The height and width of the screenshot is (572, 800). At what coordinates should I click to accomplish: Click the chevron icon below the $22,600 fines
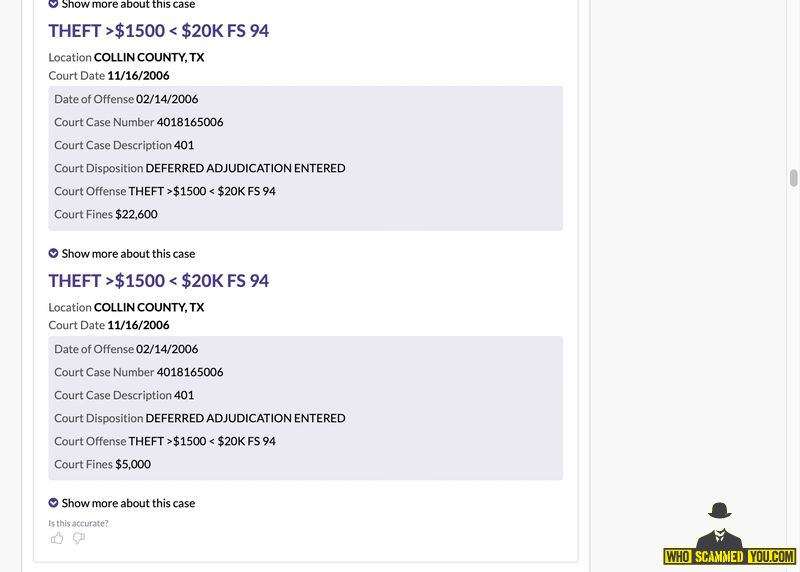point(53,253)
